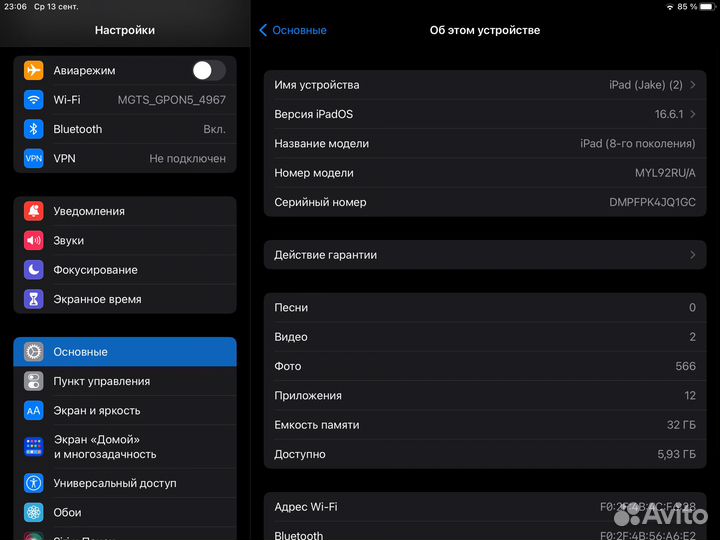The image size is (720, 540).
Task: Tap the VPN icon
Action: pyautogui.click(x=34, y=158)
